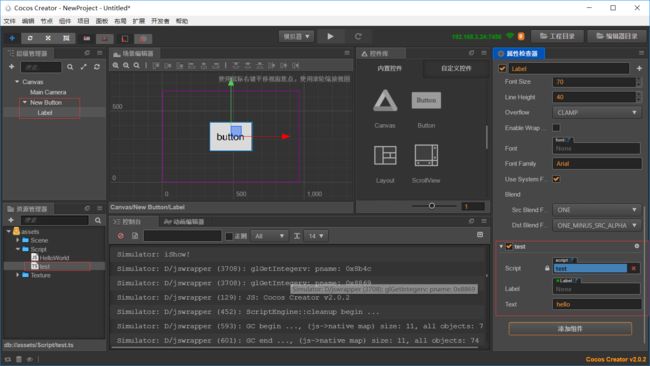
Task: Click the expand-all arrows icon in node tree
Action: [x=83, y=67]
